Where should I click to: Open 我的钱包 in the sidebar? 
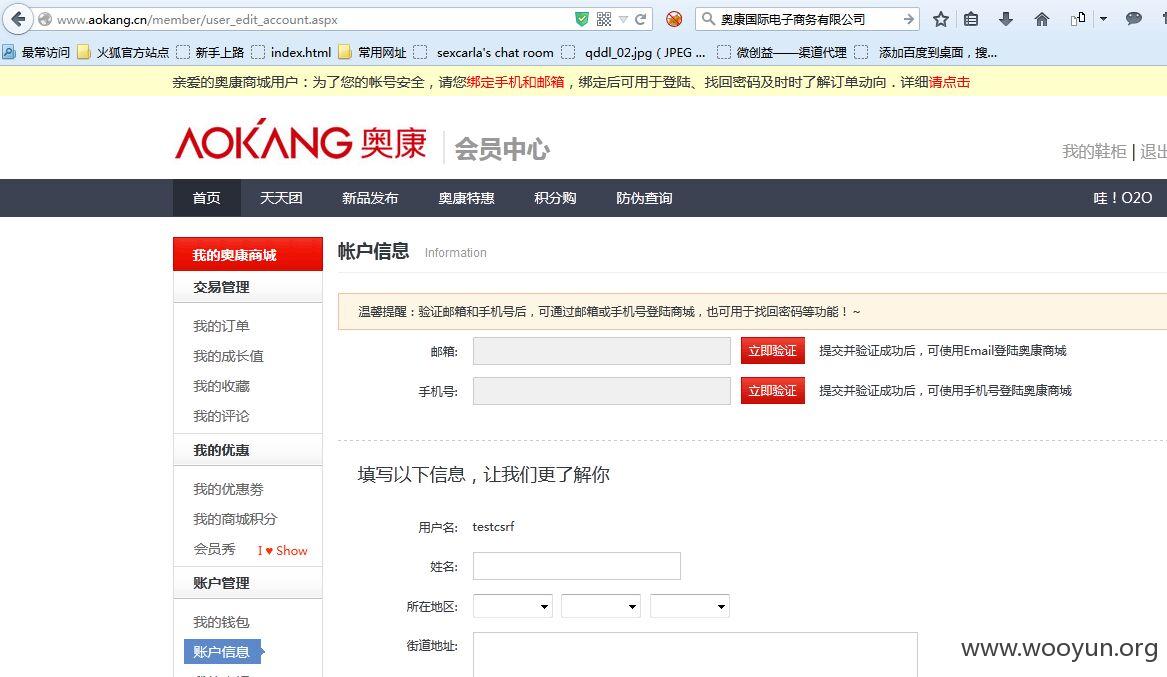(x=221, y=622)
